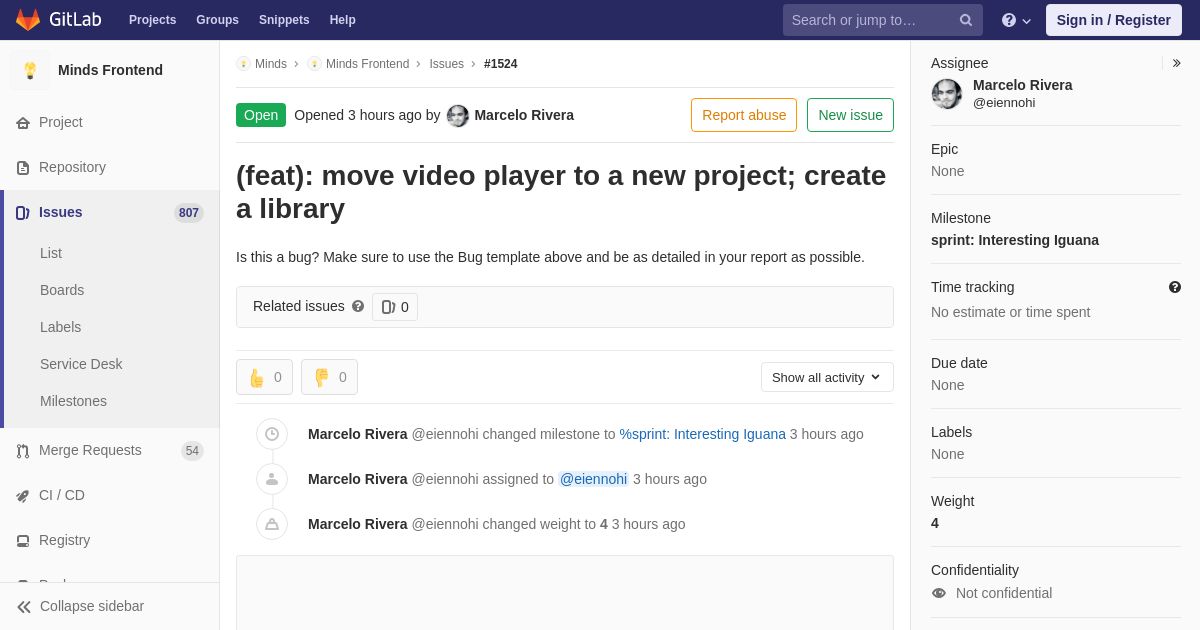Click the thumbs up reaction
Screen dimensions: 1200x630
tap(264, 377)
